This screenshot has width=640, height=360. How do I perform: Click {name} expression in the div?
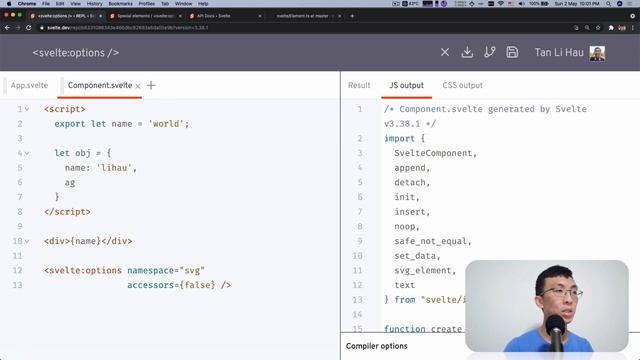tap(86, 241)
